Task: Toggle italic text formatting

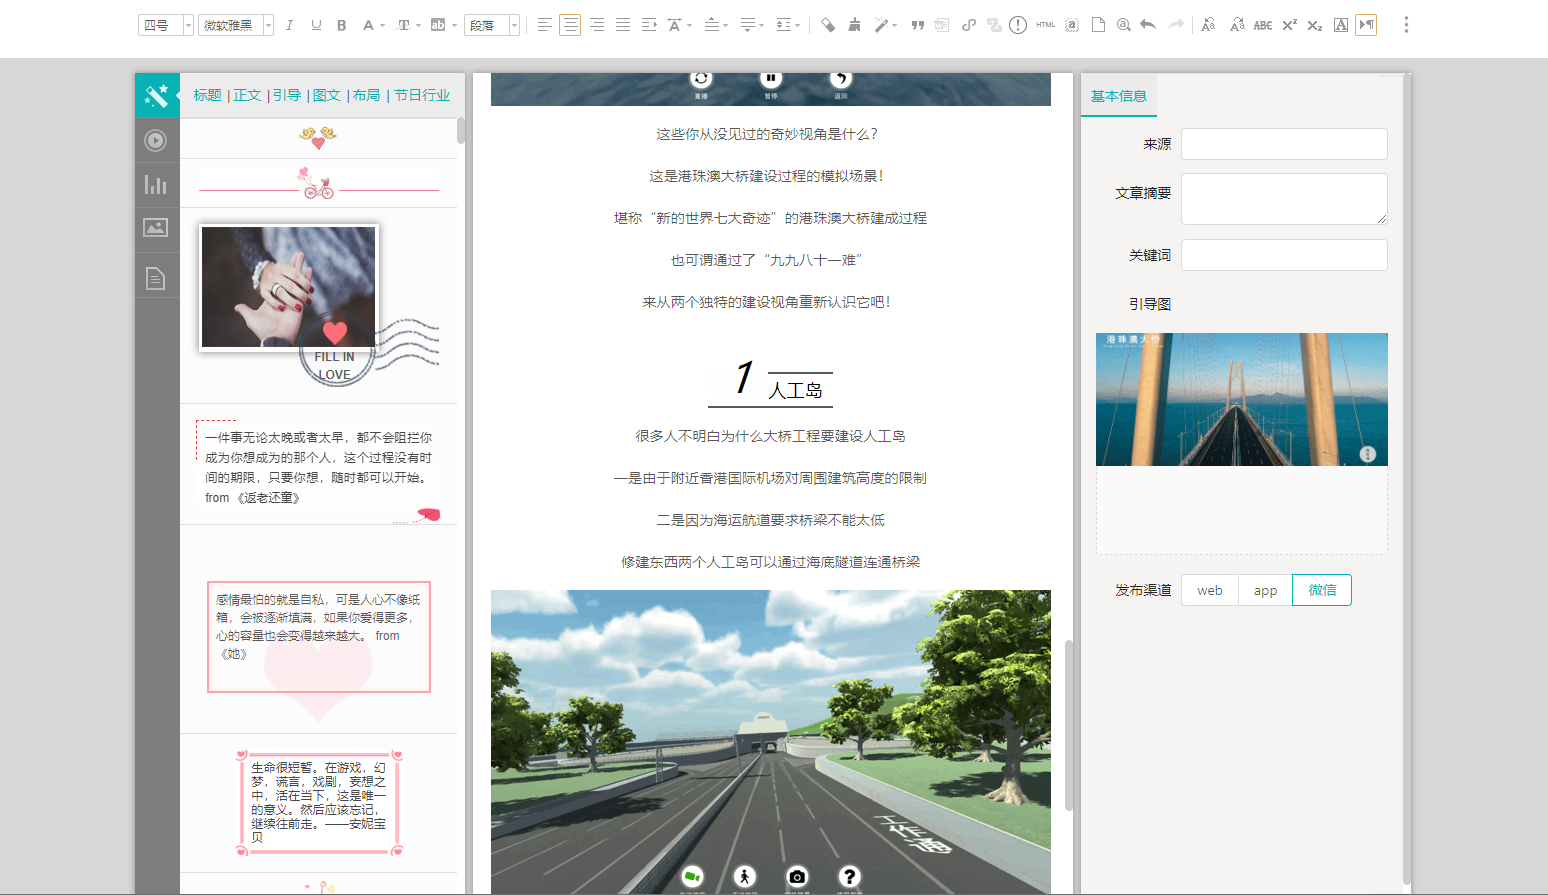Action: point(289,25)
